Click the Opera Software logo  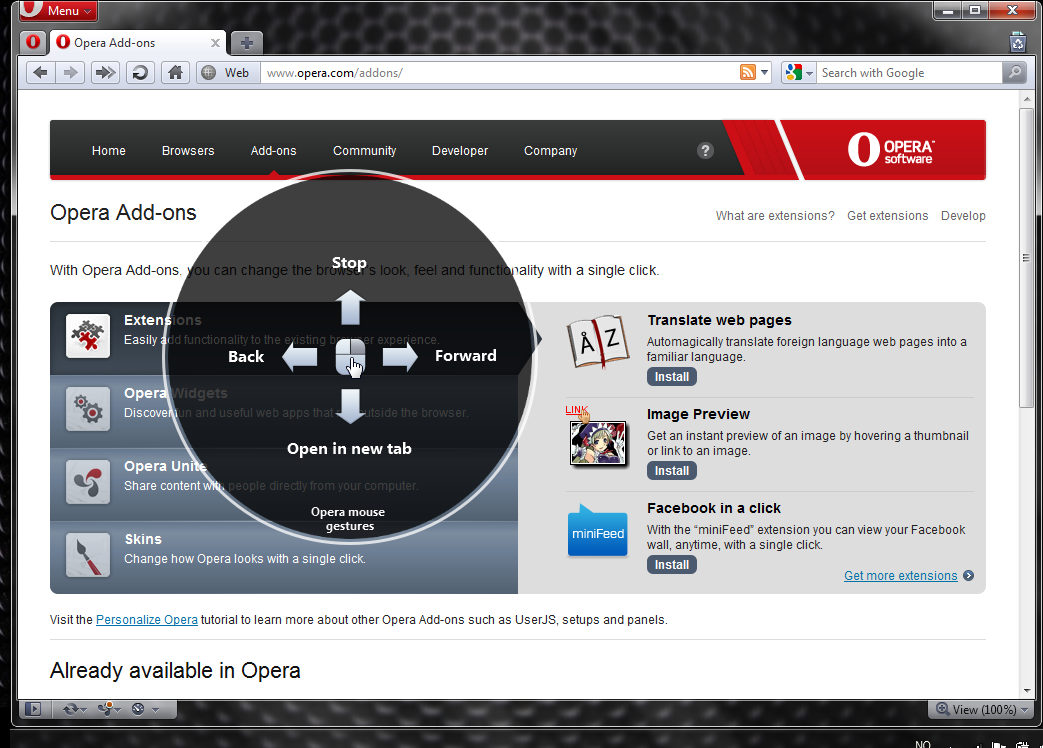[x=891, y=150]
